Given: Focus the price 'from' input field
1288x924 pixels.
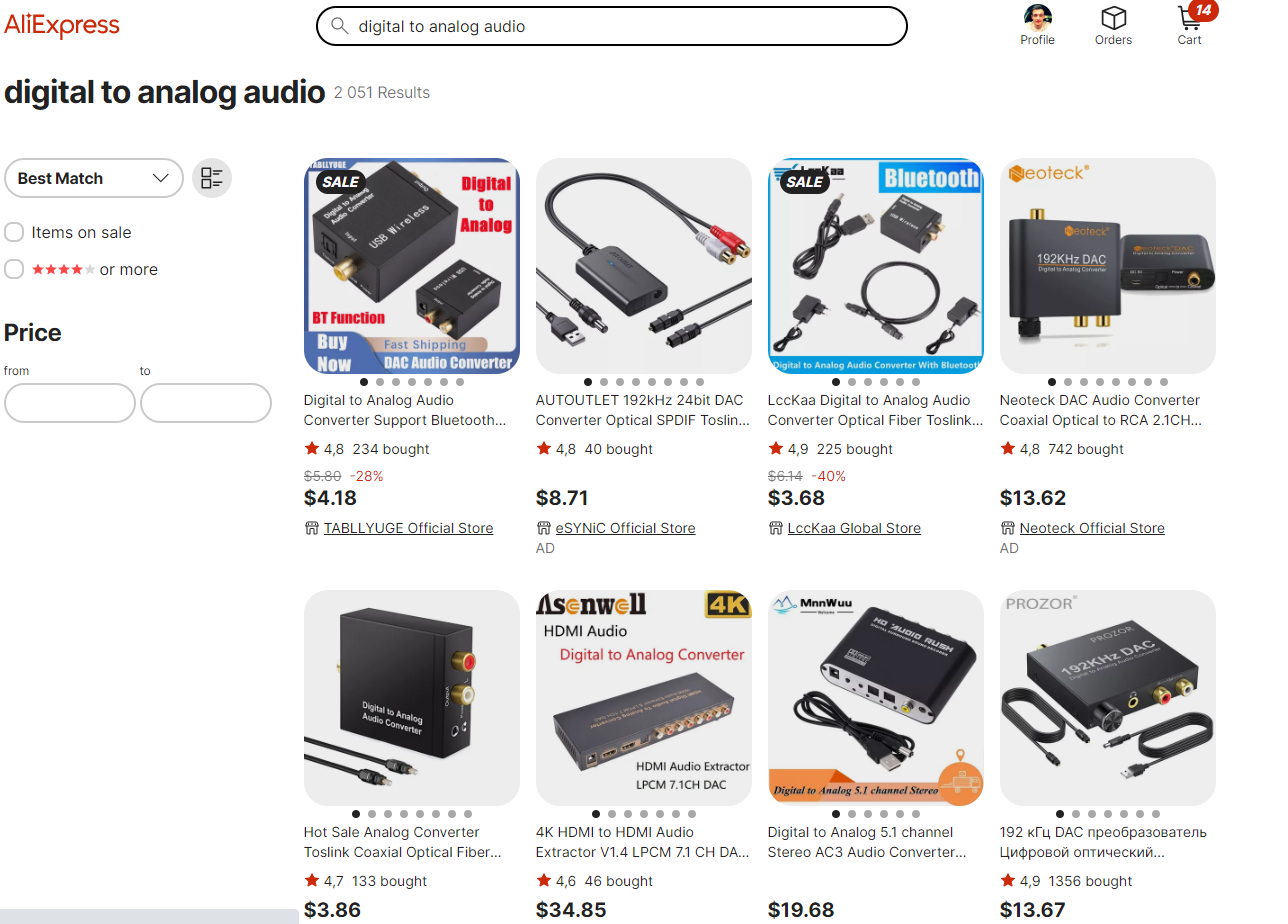Looking at the screenshot, I should point(70,403).
